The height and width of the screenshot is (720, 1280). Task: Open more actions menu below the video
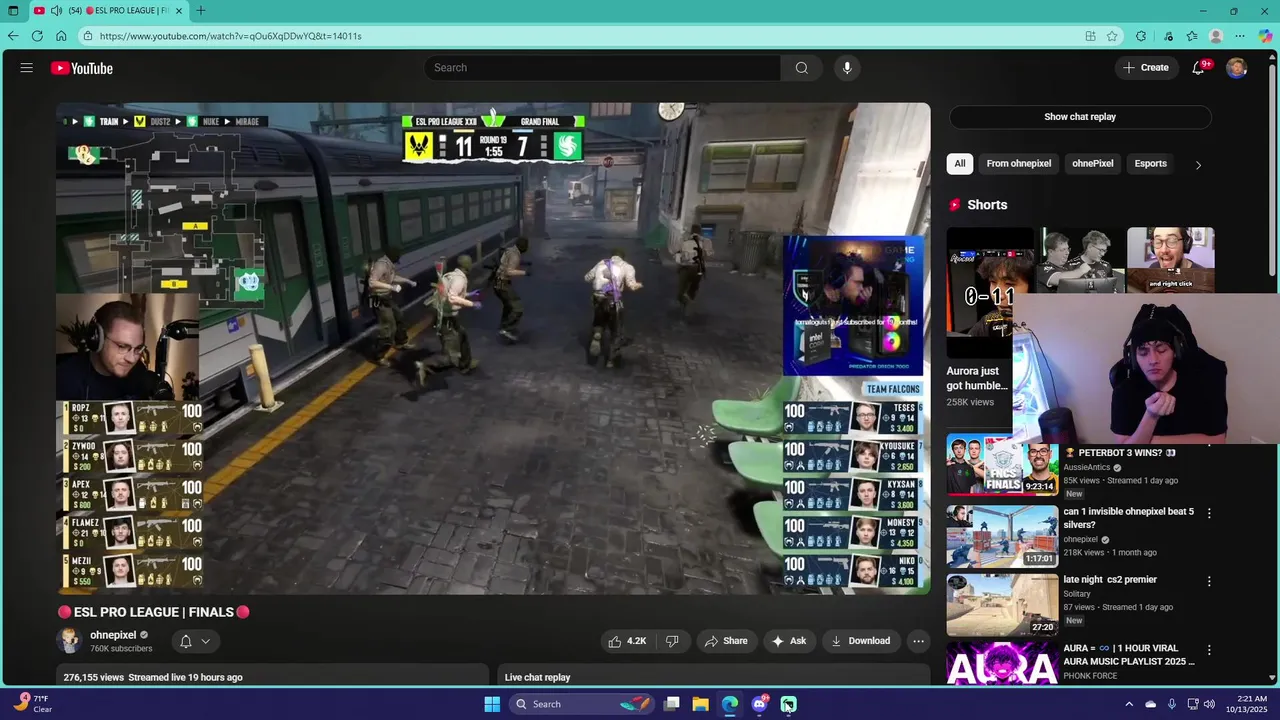click(x=918, y=641)
